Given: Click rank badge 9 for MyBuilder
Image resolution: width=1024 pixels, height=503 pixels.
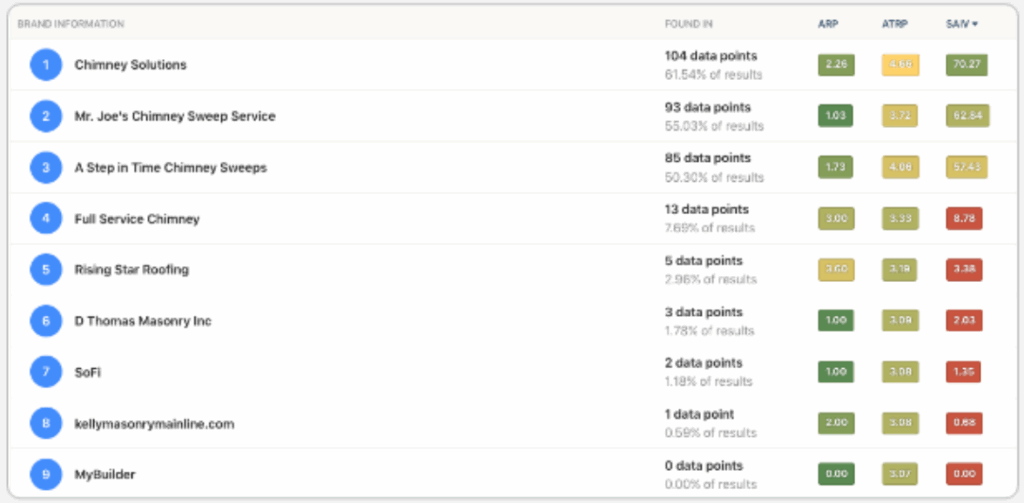Looking at the screenshot, I should (x=45, y=475).
